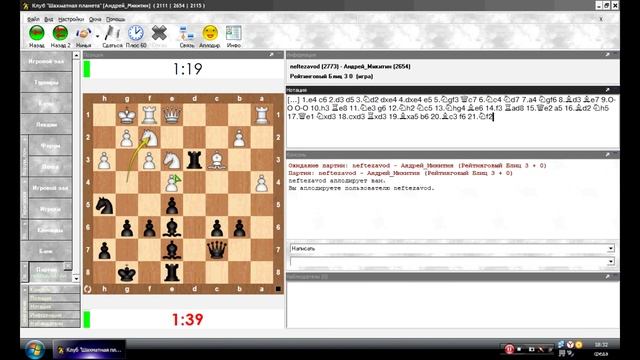Click the gray X cancel toolbar icon
This screenshot has width=640, height=360.
(x=159, y=33)
